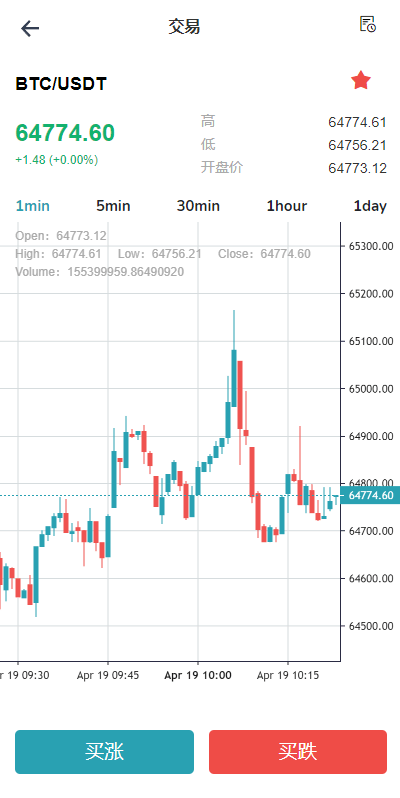The image size is (400, 798).
Task: Click the BTC/USDT pair title
Action: pos(61,84)
